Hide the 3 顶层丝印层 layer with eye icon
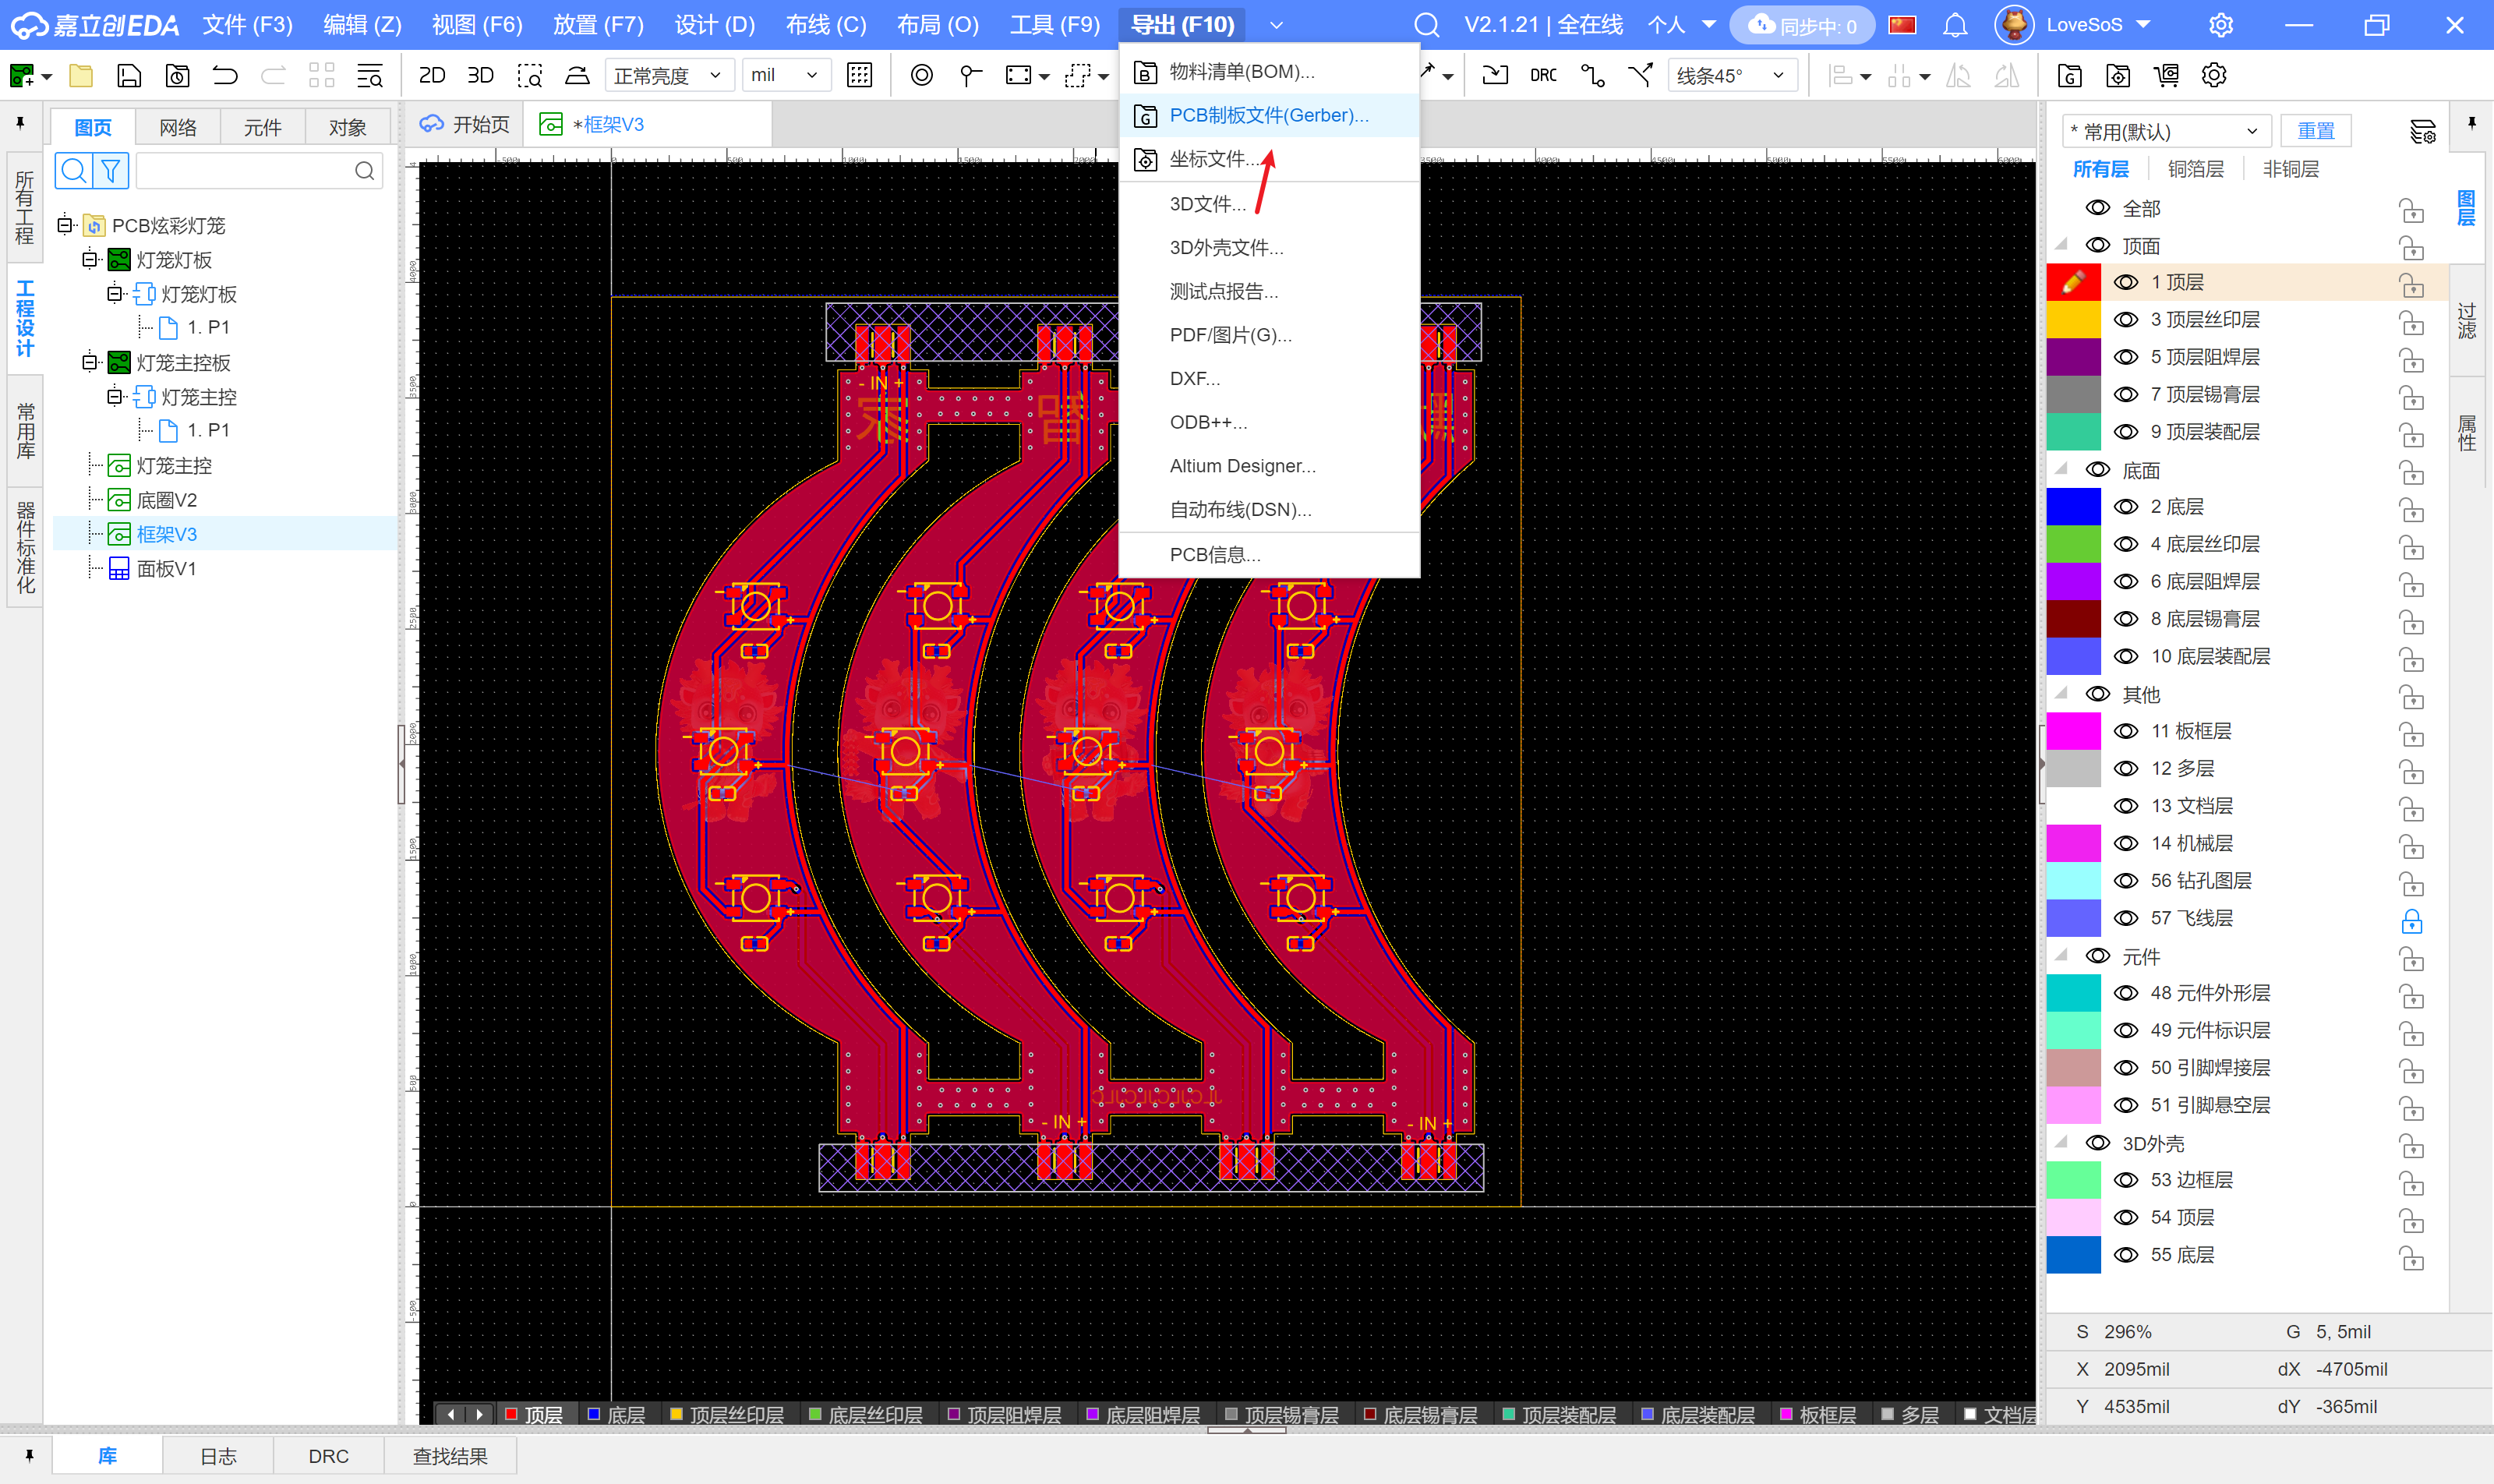The width and height of the screenshot is (2494, 1484). point(2125,320)
